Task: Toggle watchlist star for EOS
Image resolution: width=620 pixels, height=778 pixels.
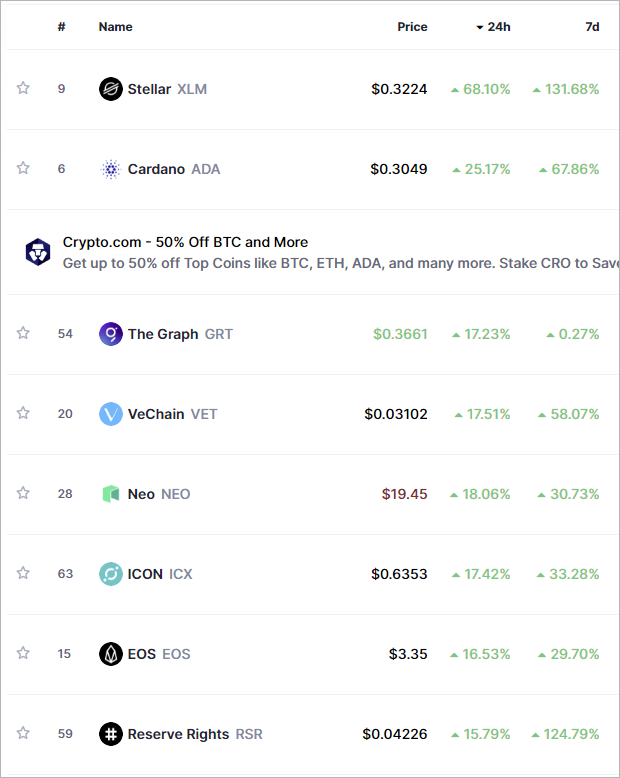Action: pos(23,653)
